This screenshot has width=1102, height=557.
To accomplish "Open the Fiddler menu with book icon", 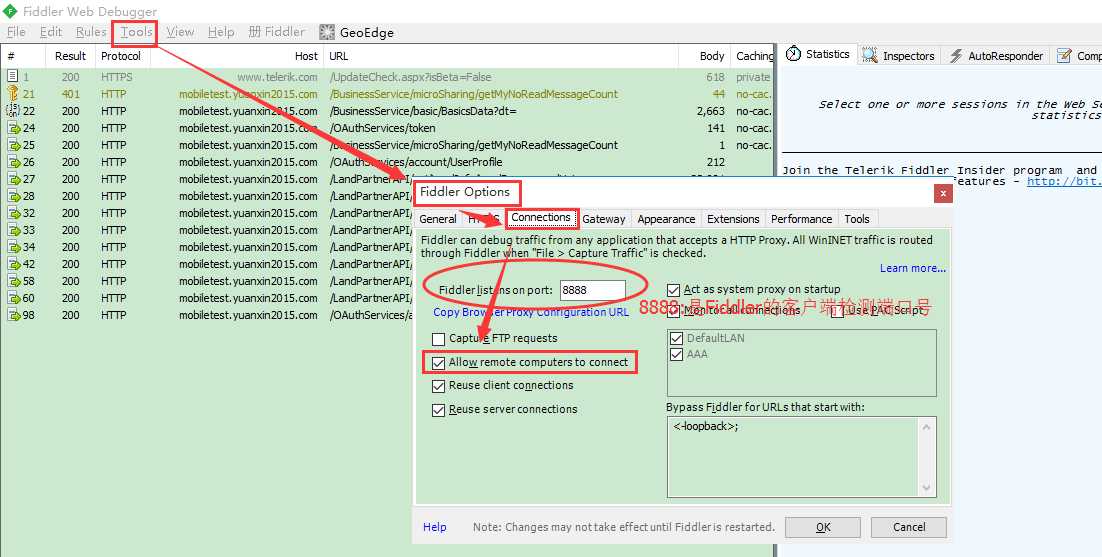I will pos(276,32).
